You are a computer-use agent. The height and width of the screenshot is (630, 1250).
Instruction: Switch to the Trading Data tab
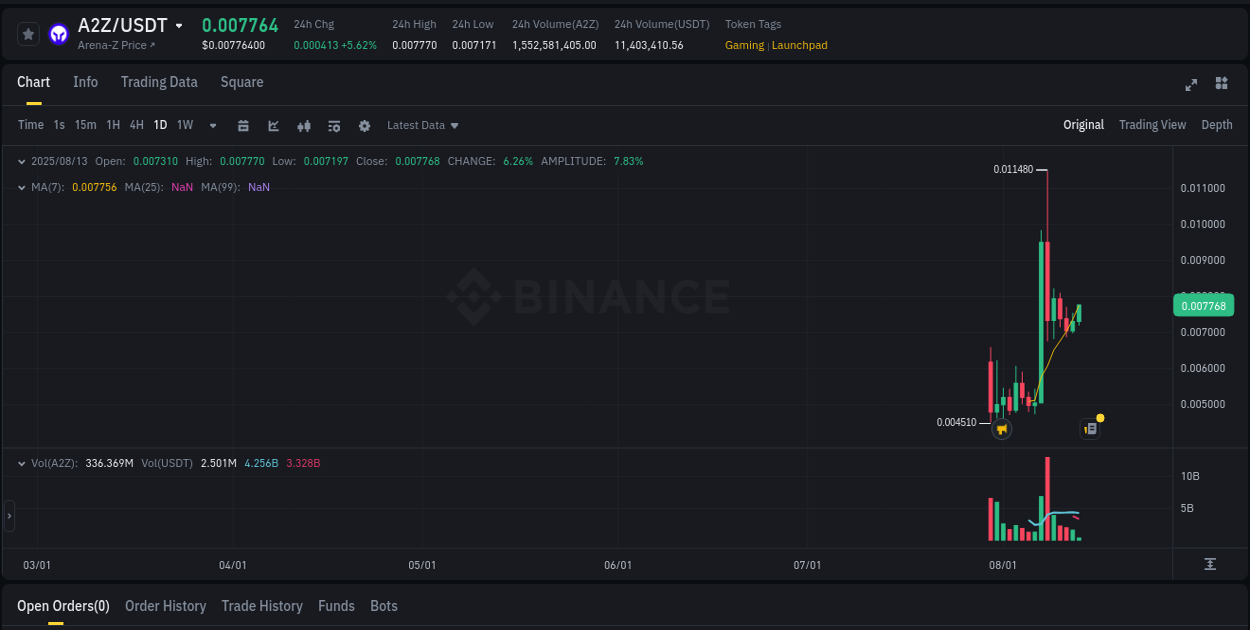pos(159,82)
